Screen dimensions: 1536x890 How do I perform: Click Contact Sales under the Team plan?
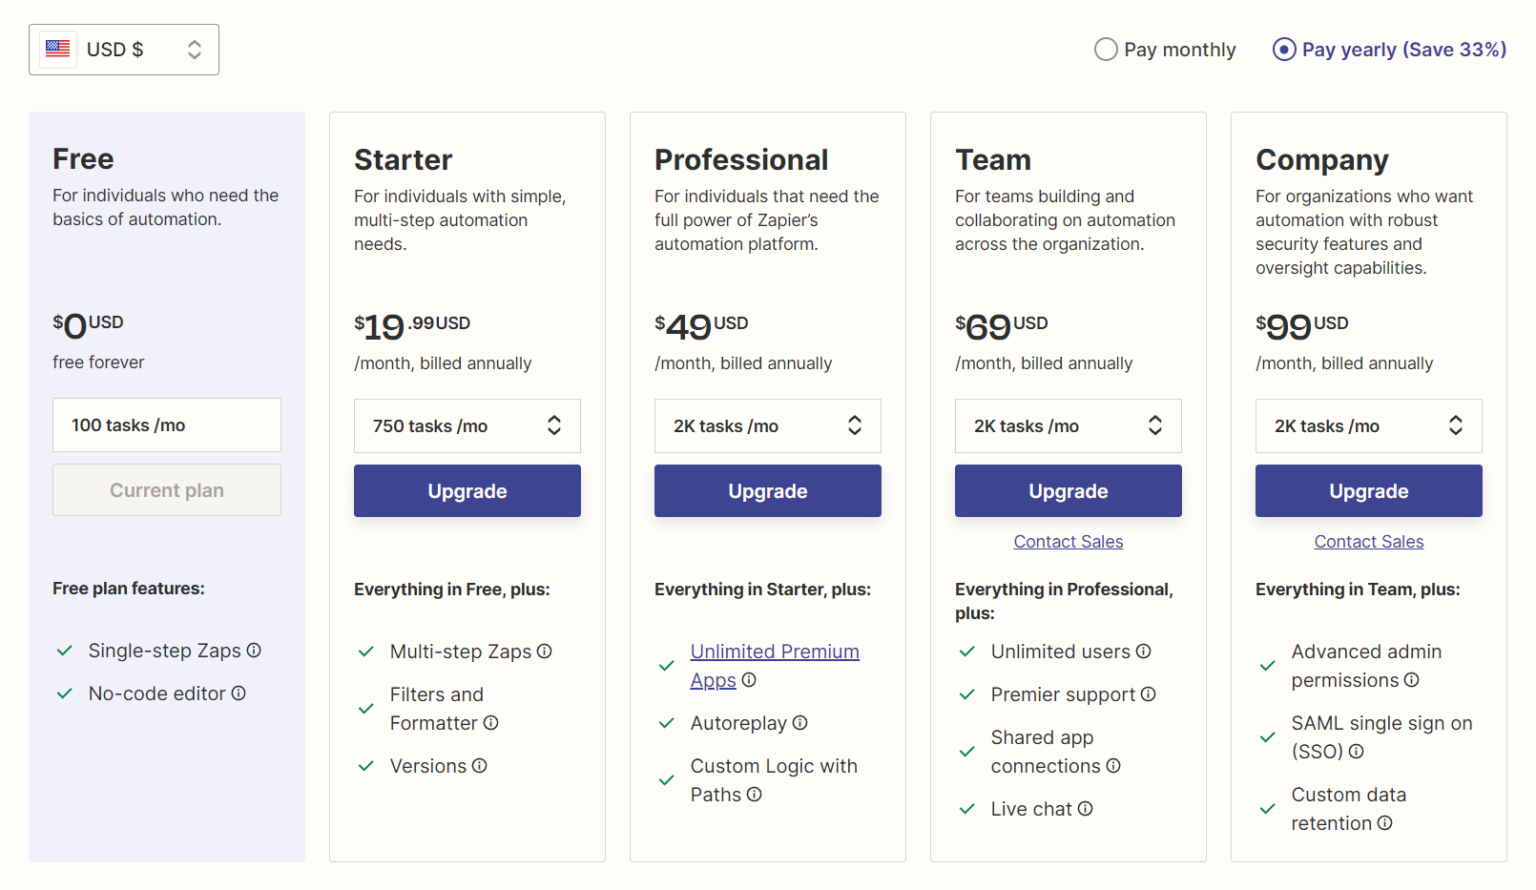tap(1068, 541)
